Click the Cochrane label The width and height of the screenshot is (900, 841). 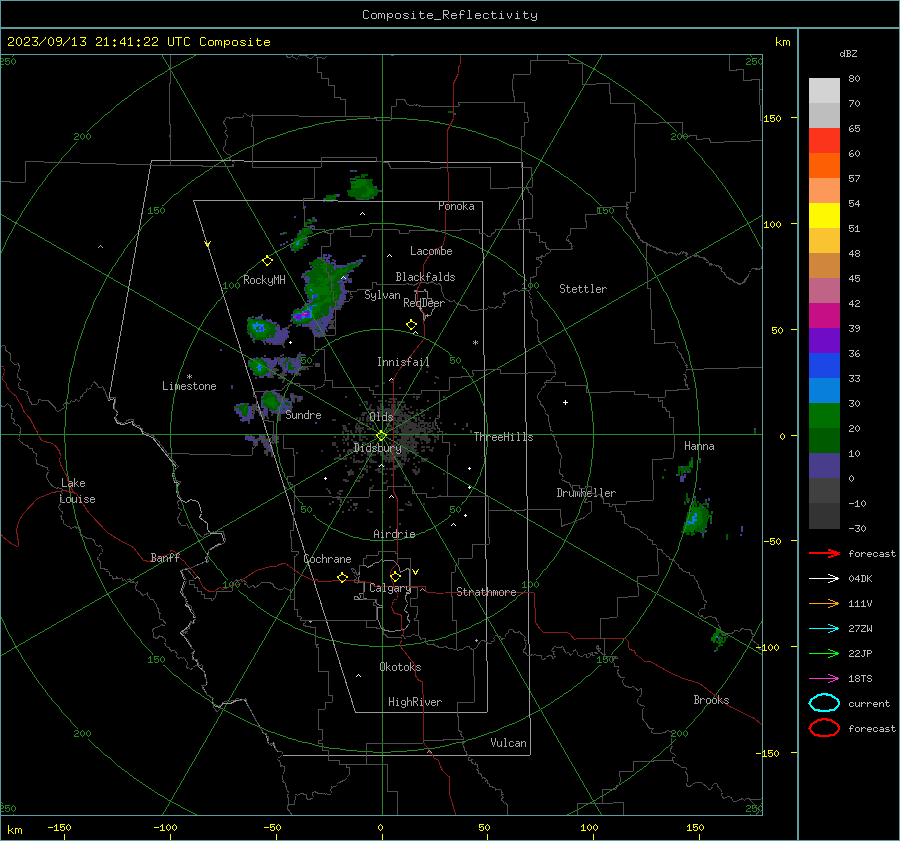tap(327, 559)
